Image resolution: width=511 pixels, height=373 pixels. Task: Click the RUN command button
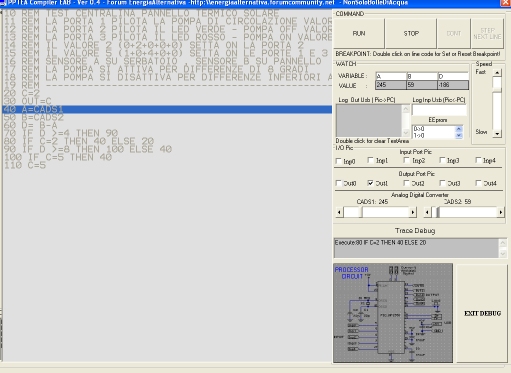[x=359, y=34]
